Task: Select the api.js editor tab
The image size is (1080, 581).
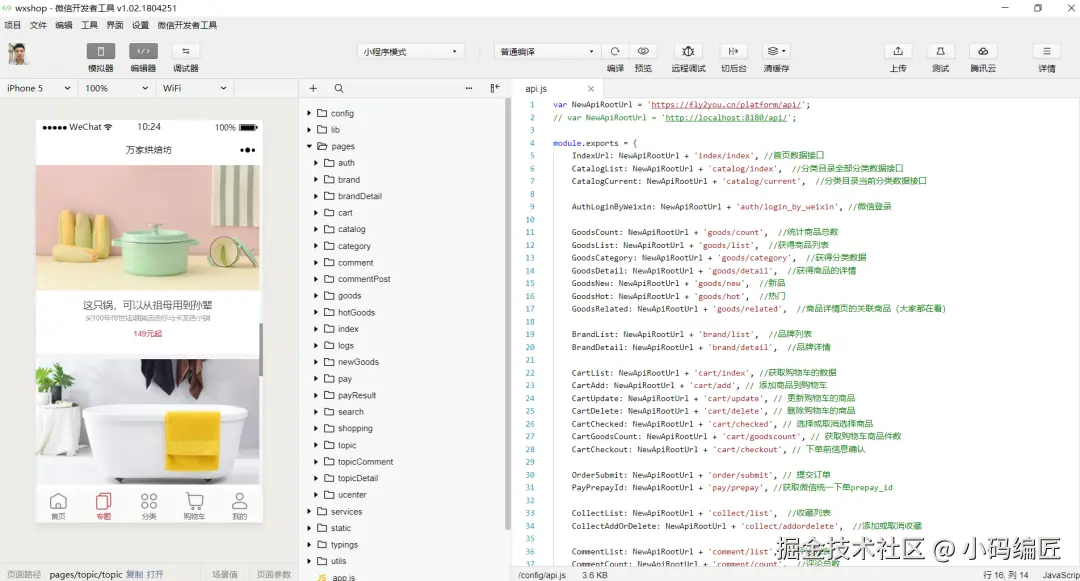Action: coord(536,89)
